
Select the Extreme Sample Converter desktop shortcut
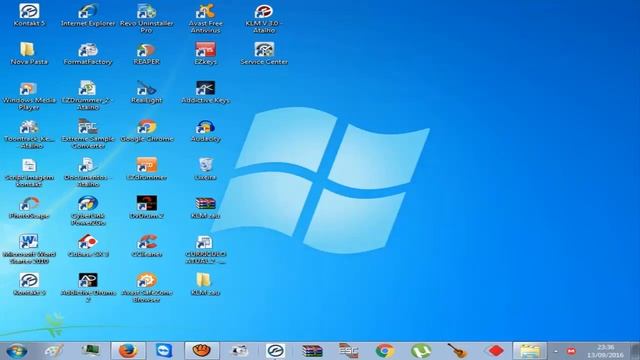88,134
